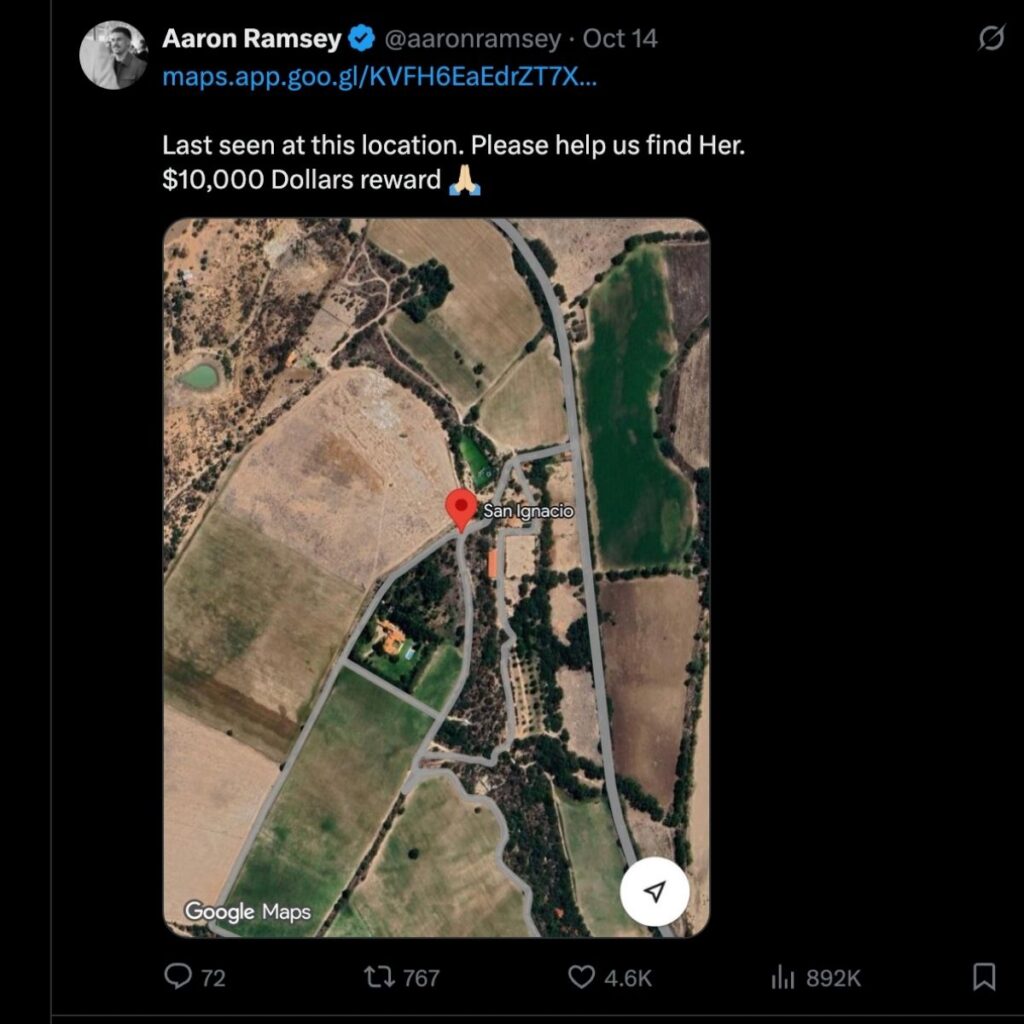This screenshot has width=1024, height=1024.
Task: Click the Grok icon at the post's corner
Action: click(990, 39)
